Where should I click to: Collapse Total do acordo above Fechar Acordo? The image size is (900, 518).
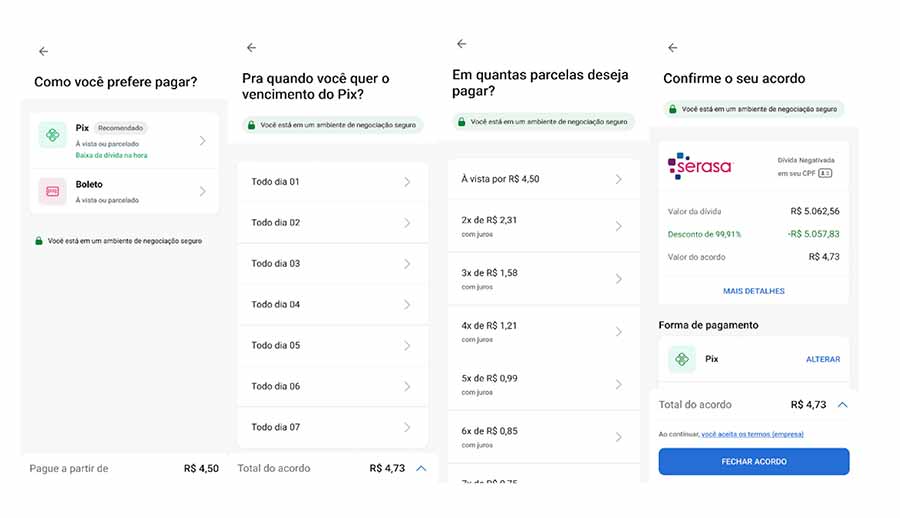pyautogui.click(x=843, y=405)
